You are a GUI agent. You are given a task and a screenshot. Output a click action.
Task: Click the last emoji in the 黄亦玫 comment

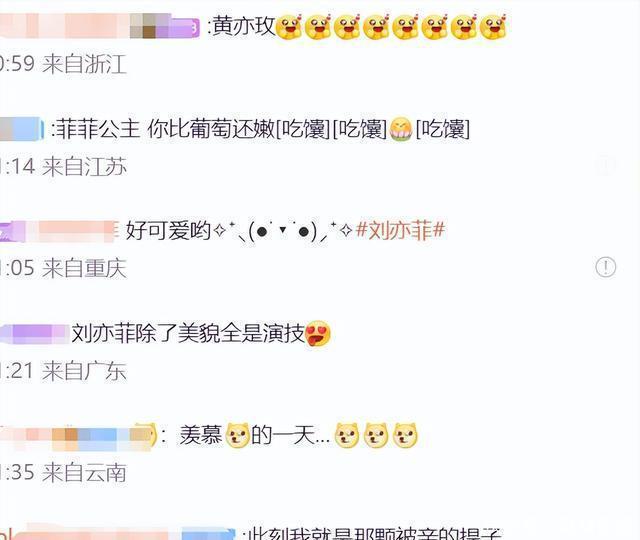coord(493,27)
